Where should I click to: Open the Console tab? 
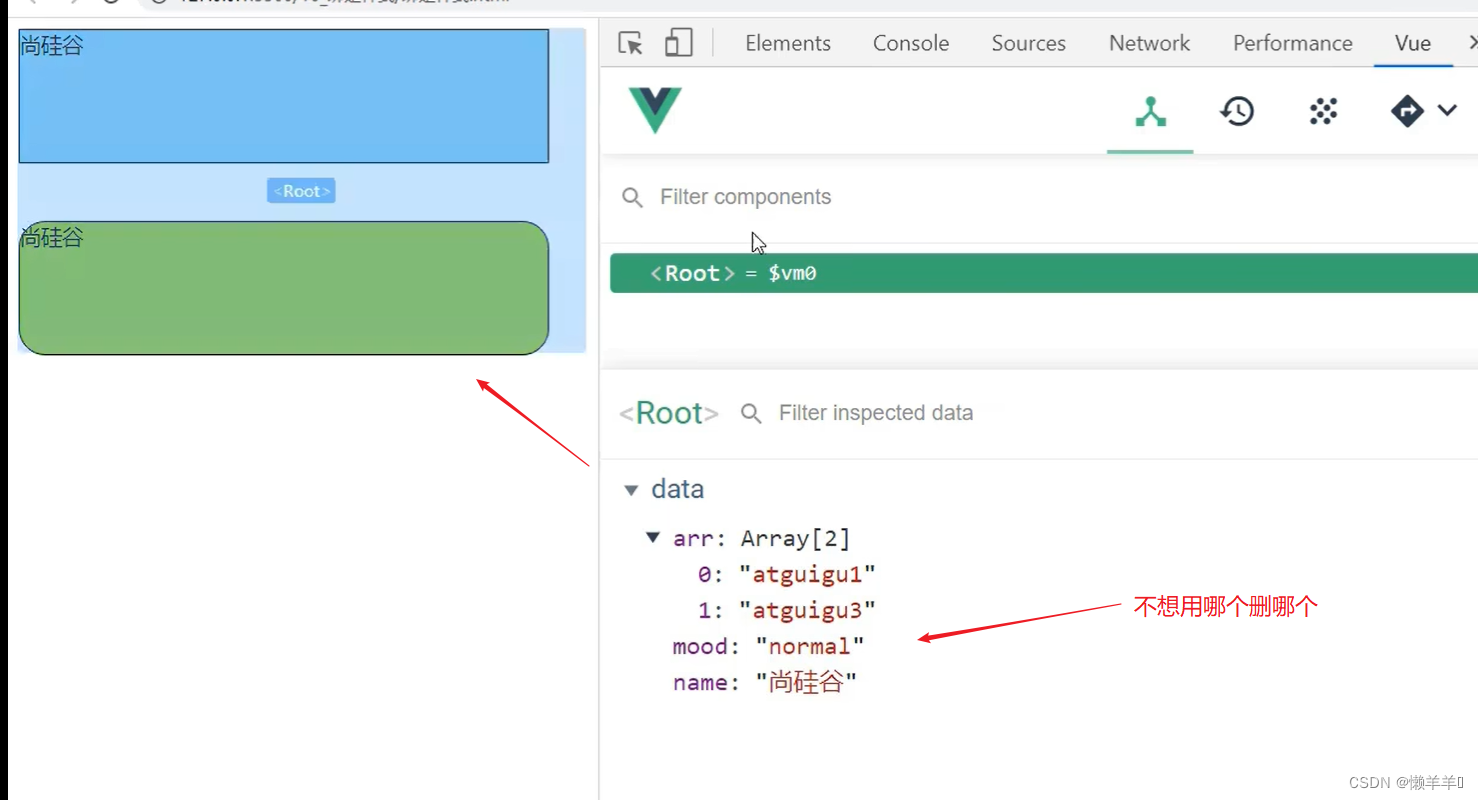click(x=911, y=43)
